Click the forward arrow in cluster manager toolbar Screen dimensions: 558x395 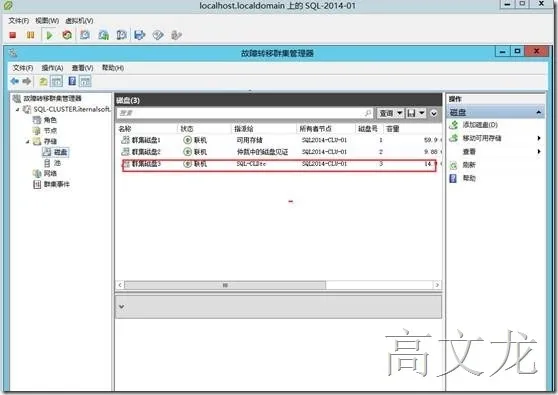coord(27,81)
